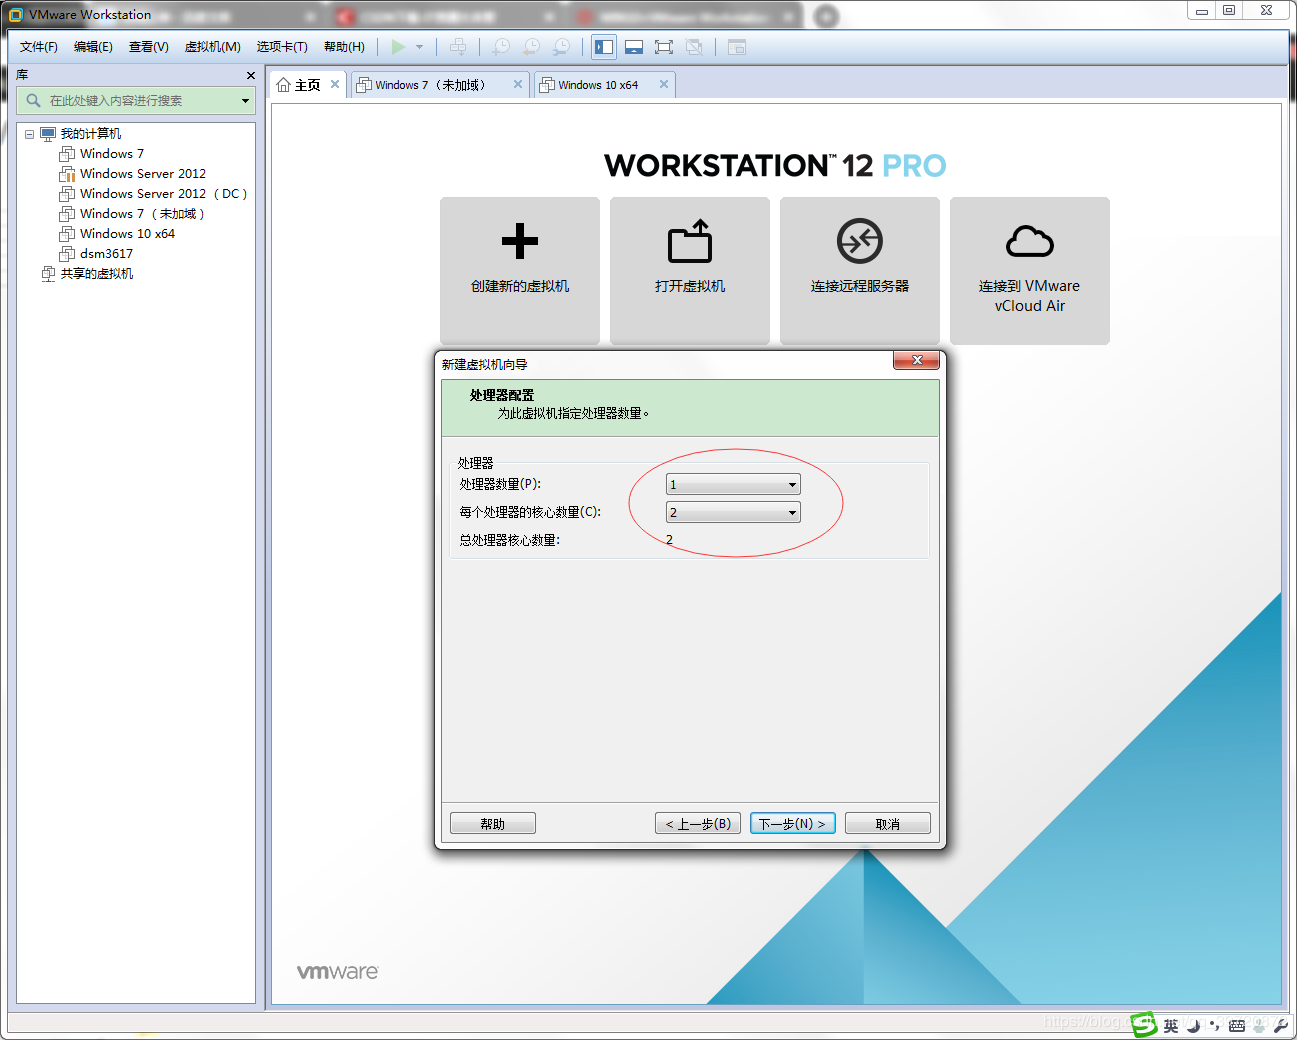Click the 打开虚拟机 tile
1297x1040 pixels.
690,271
